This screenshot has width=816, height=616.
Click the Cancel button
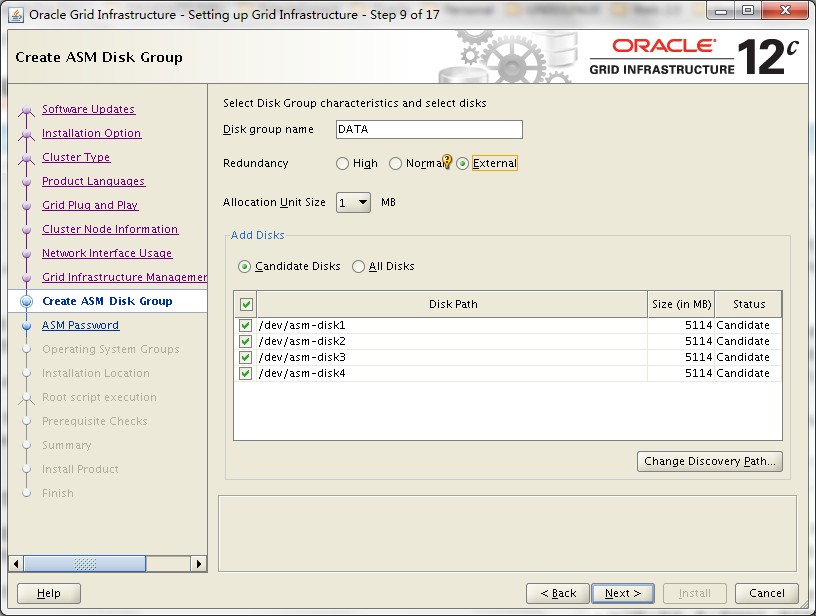[x=767, y=593]
